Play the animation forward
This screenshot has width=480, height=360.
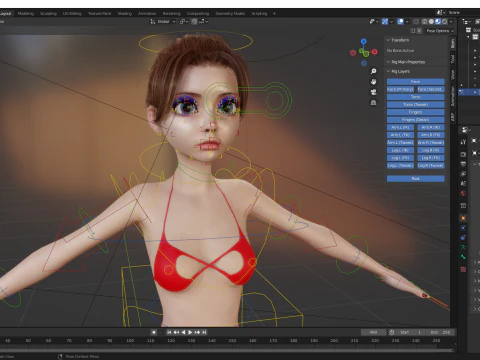point(190,332)
